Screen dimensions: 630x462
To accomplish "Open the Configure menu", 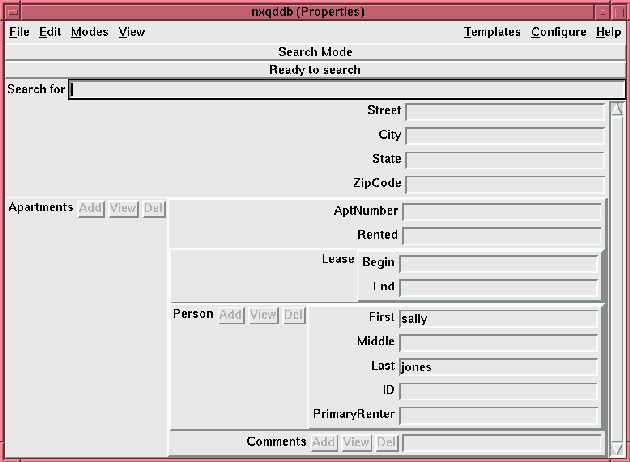I will pos(558,32).
